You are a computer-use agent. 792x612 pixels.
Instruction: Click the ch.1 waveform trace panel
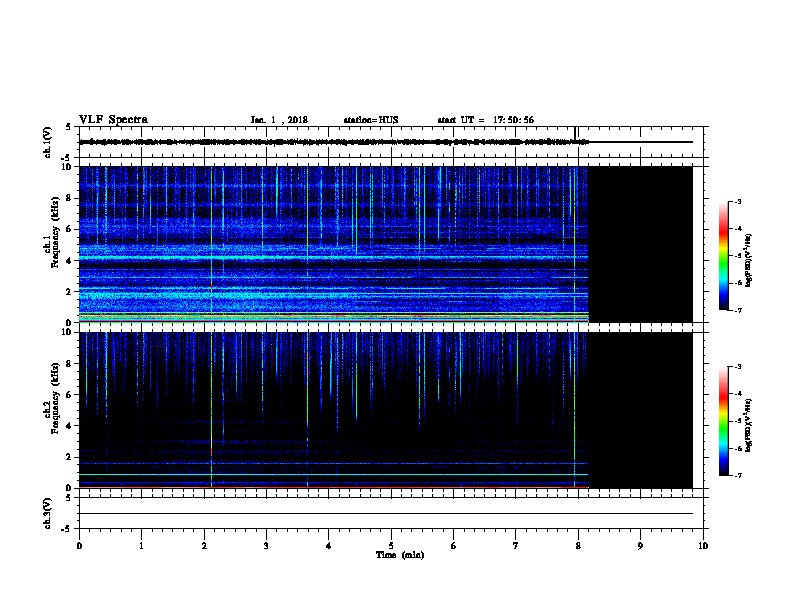pos(391,142)
